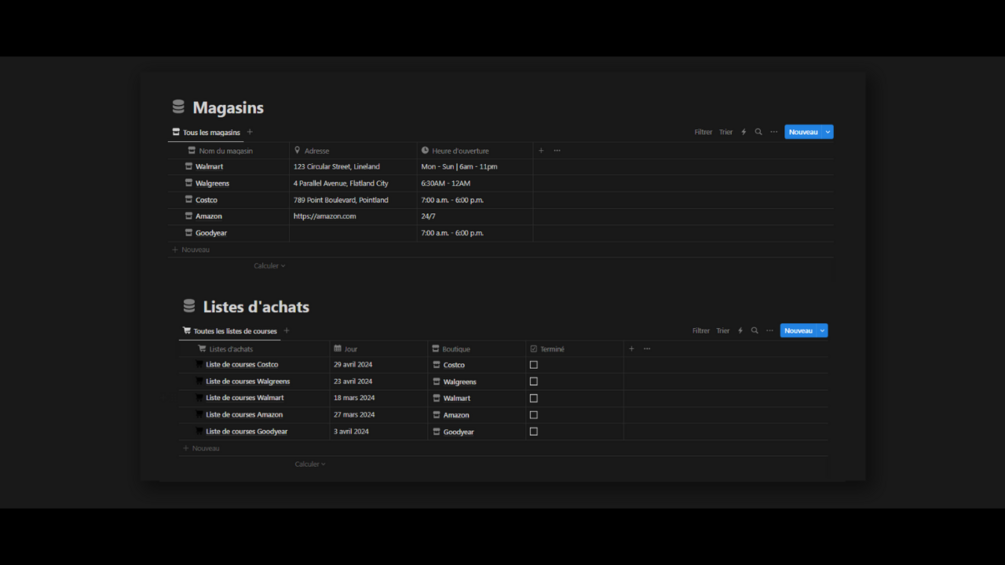Expand Nouveau dropdown arrow in Listes d'achats

pos(822,331)
